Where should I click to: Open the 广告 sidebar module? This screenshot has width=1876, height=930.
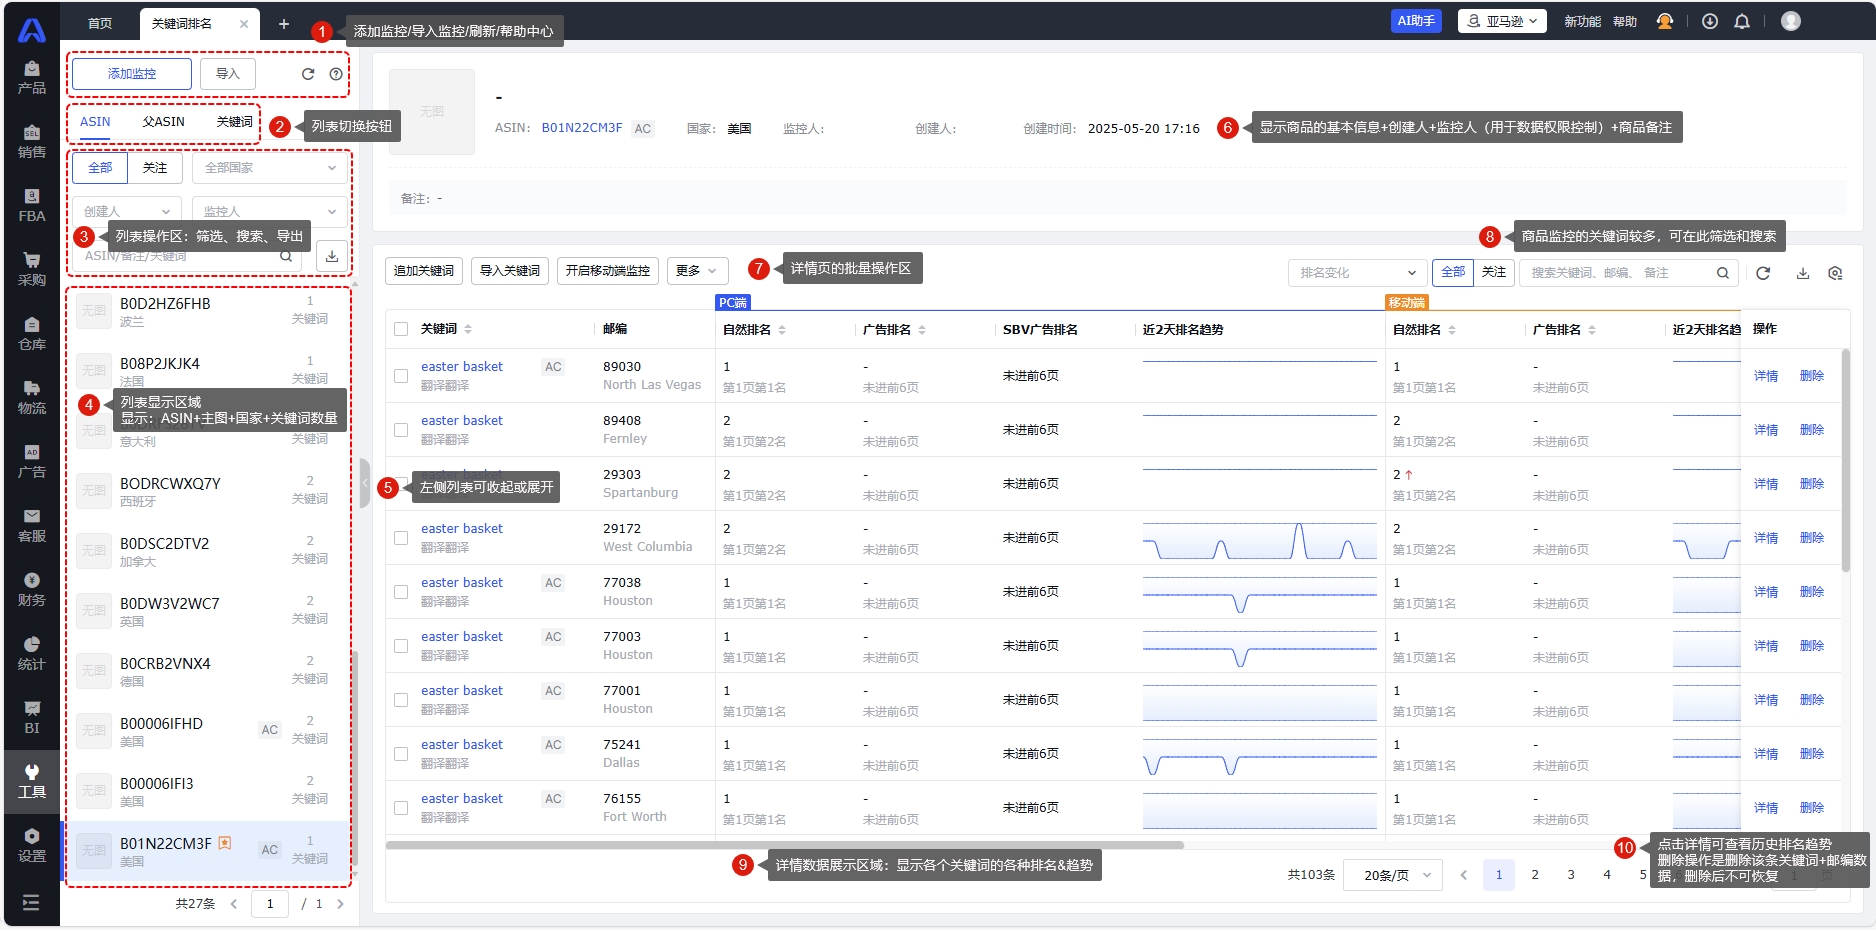(32, 462)
